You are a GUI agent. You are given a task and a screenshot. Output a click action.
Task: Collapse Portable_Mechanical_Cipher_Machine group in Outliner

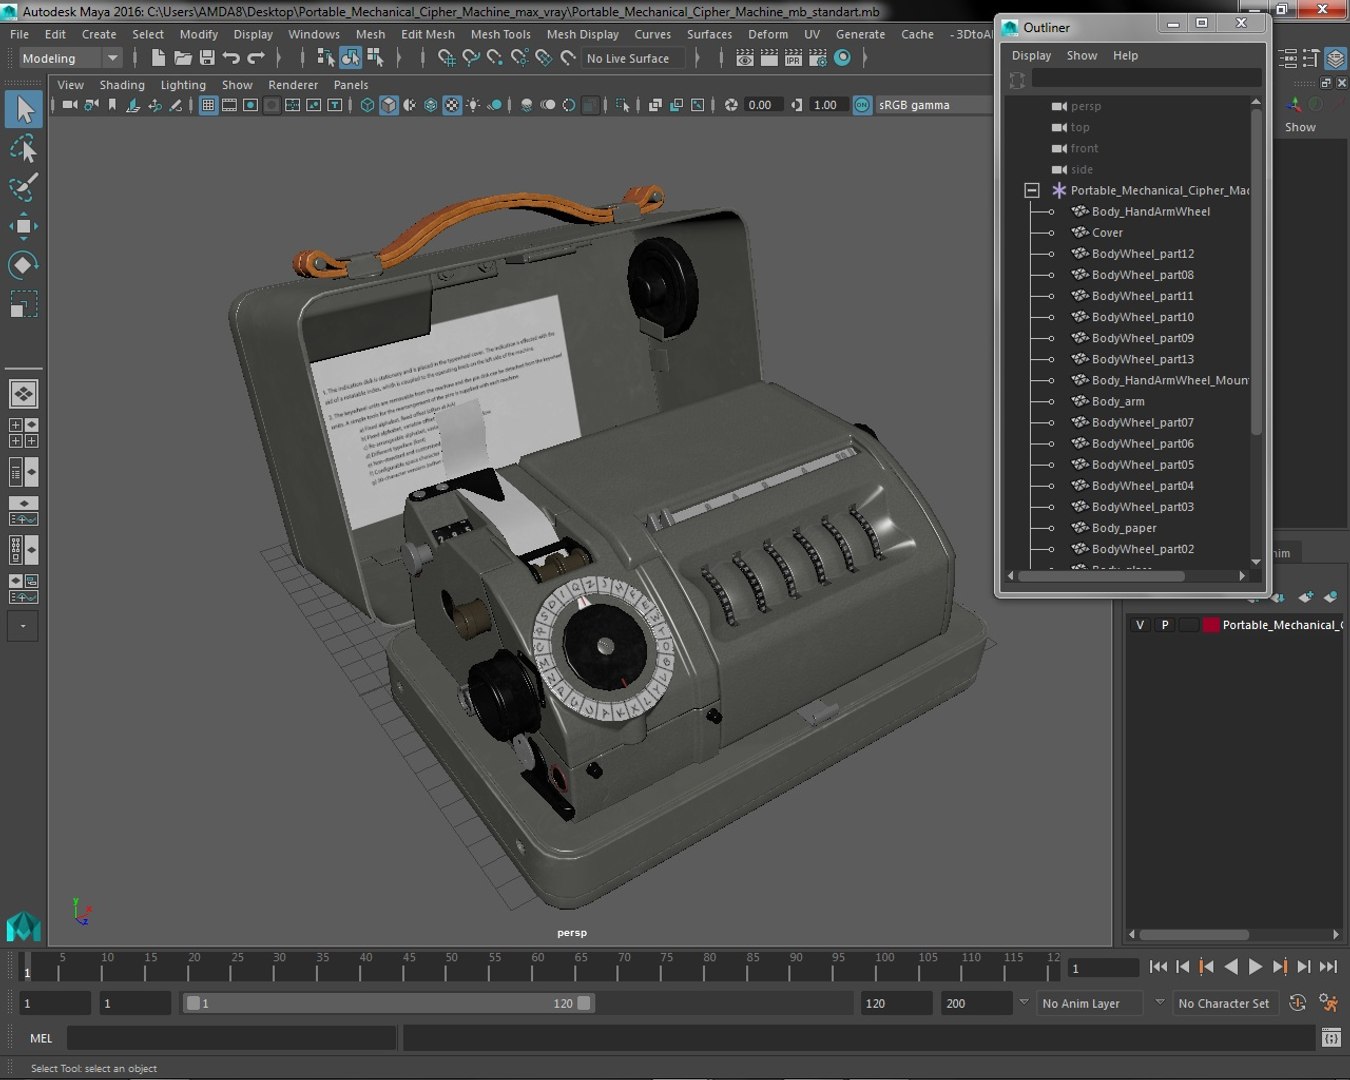(x=1032, y=190)
